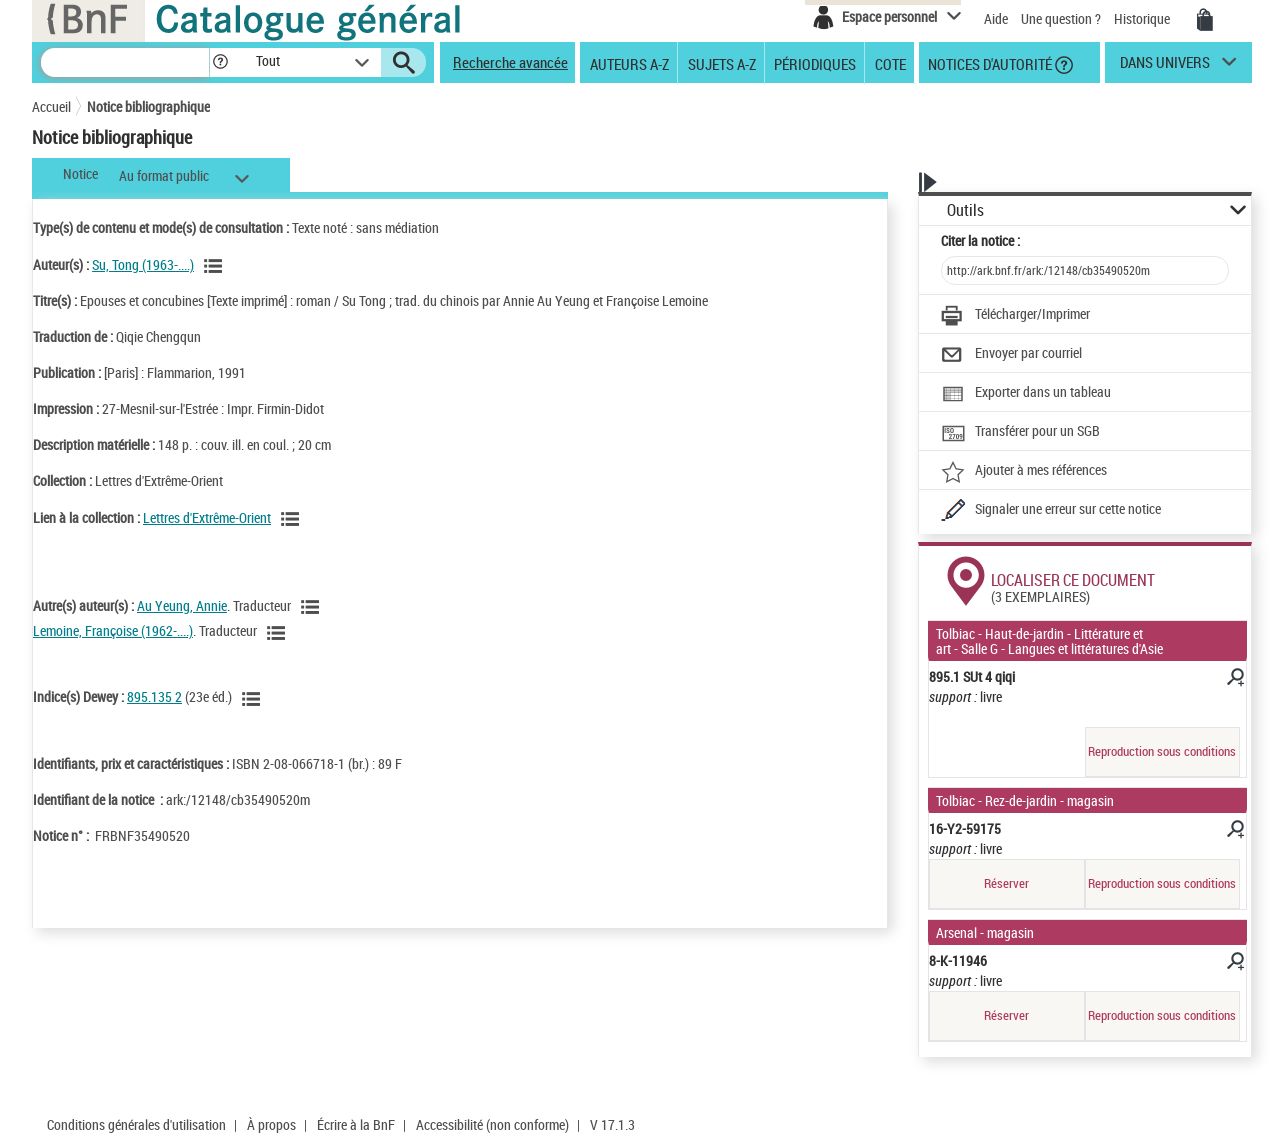This screenshot has height=1145, width=1284.
Task: Open translator link Au Yeung, Annie
Action: click(x=182, y=606)
